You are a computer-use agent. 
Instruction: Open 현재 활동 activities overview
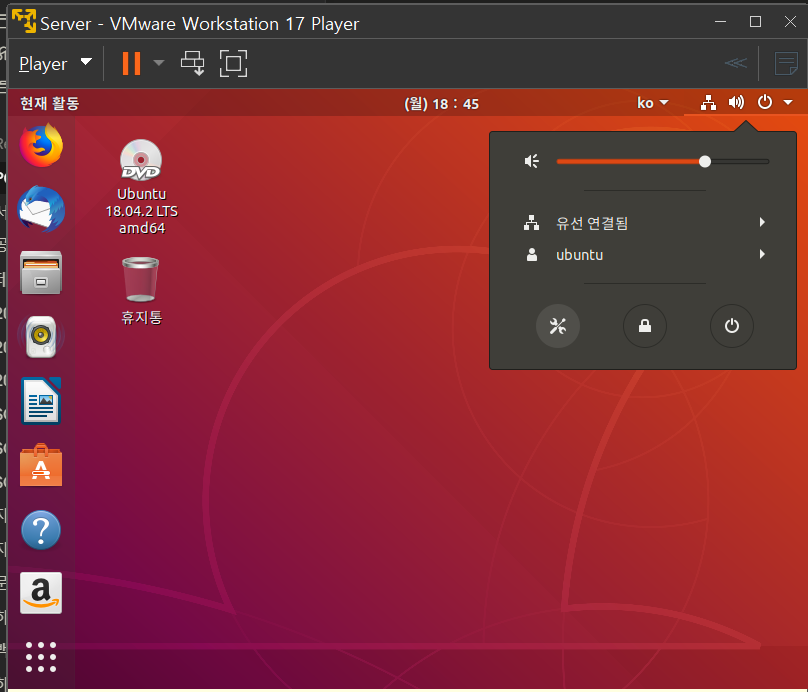(49, 103)
